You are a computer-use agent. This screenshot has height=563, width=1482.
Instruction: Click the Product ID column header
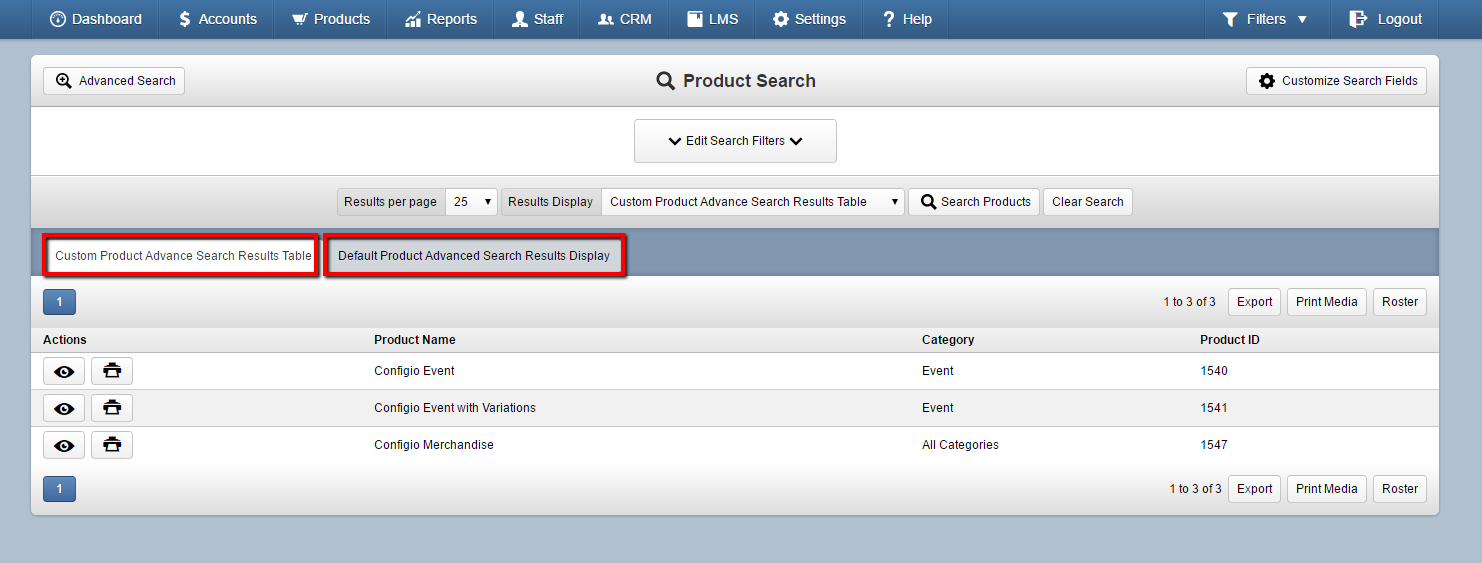tap(1230, 340)
